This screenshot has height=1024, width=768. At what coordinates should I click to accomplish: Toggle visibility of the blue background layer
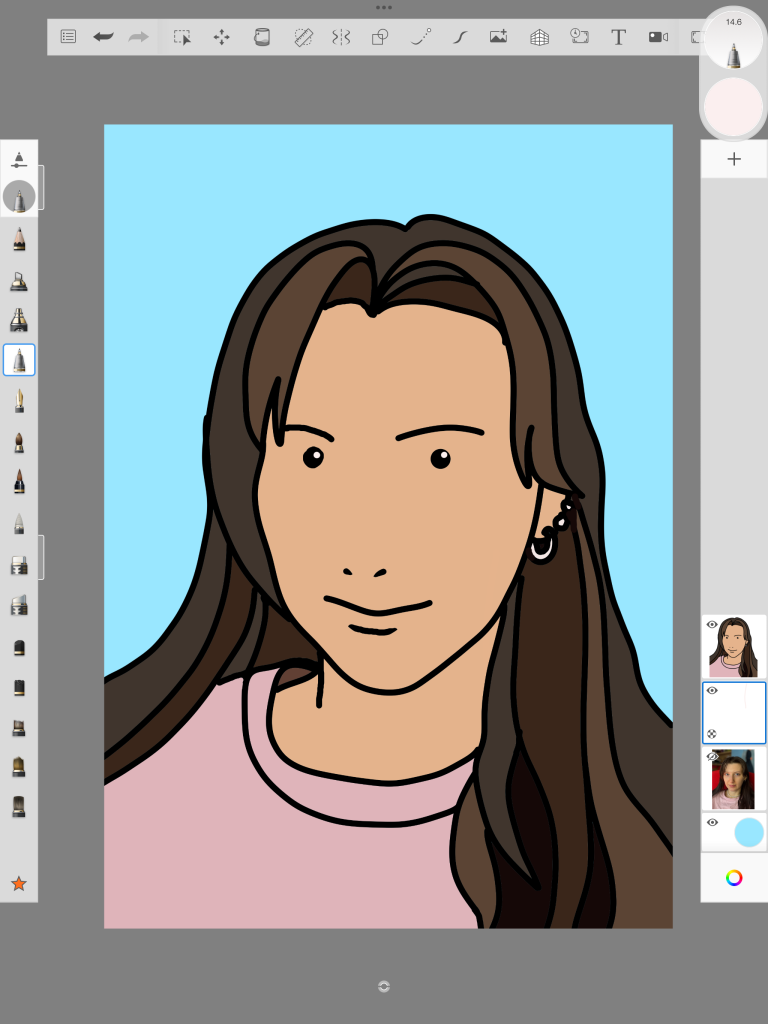point(712,822)
